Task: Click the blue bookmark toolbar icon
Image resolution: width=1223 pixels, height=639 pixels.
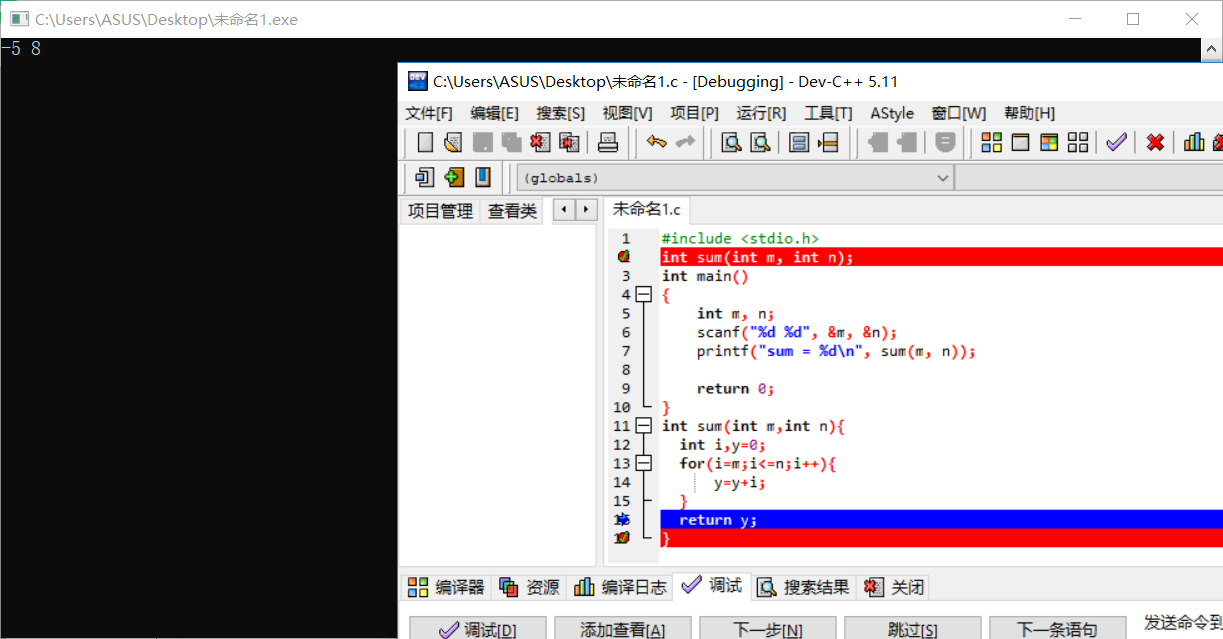Action: coord(483,177)
